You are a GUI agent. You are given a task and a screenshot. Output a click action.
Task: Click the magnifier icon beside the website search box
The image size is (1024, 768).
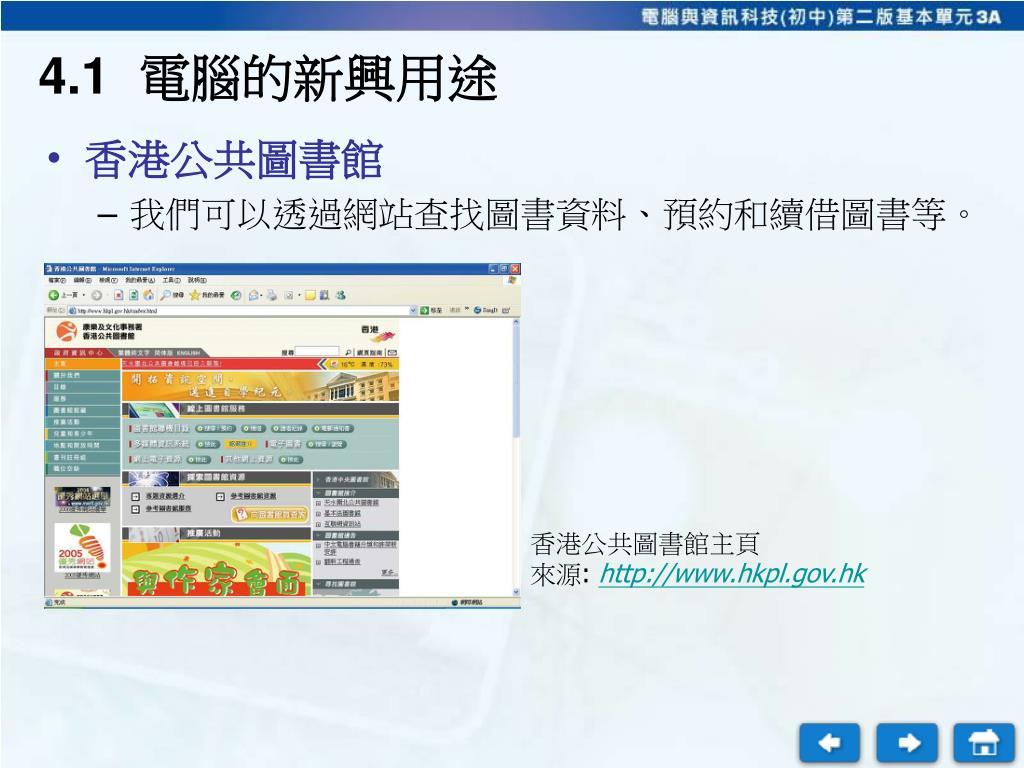pos(348,353)
